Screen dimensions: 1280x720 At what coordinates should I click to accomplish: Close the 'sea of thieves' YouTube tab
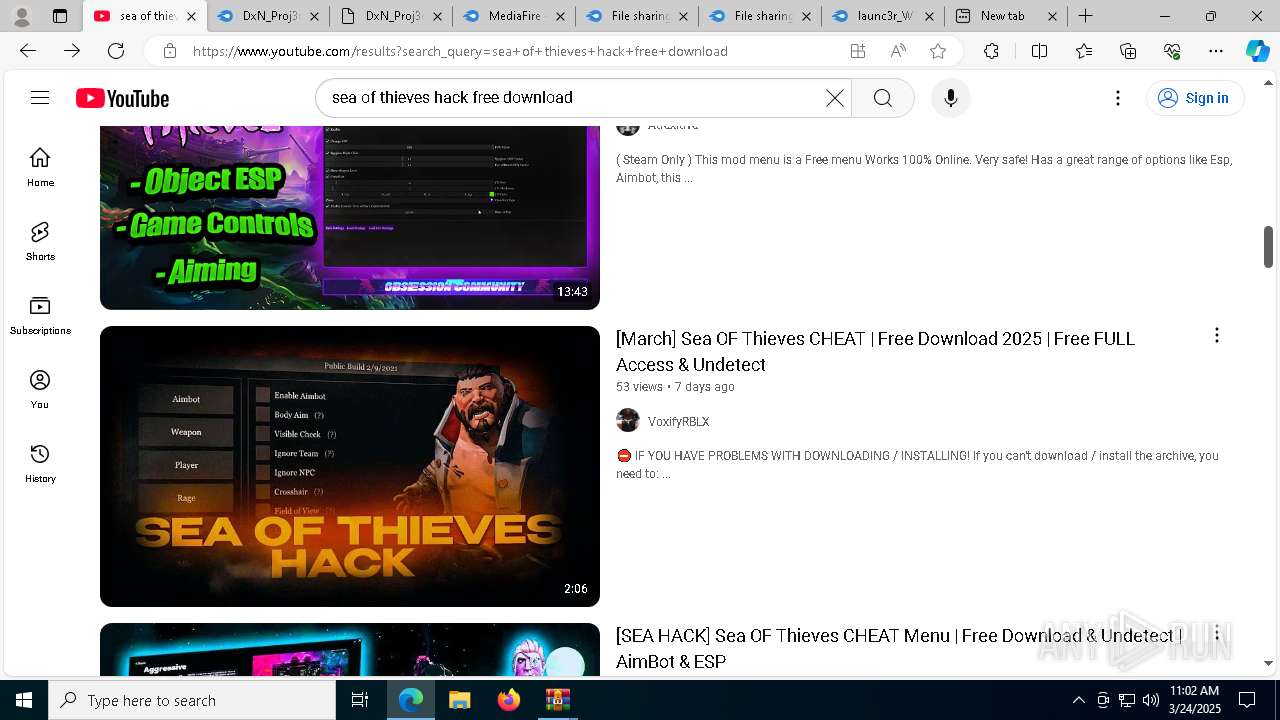(x=192, y=16)
